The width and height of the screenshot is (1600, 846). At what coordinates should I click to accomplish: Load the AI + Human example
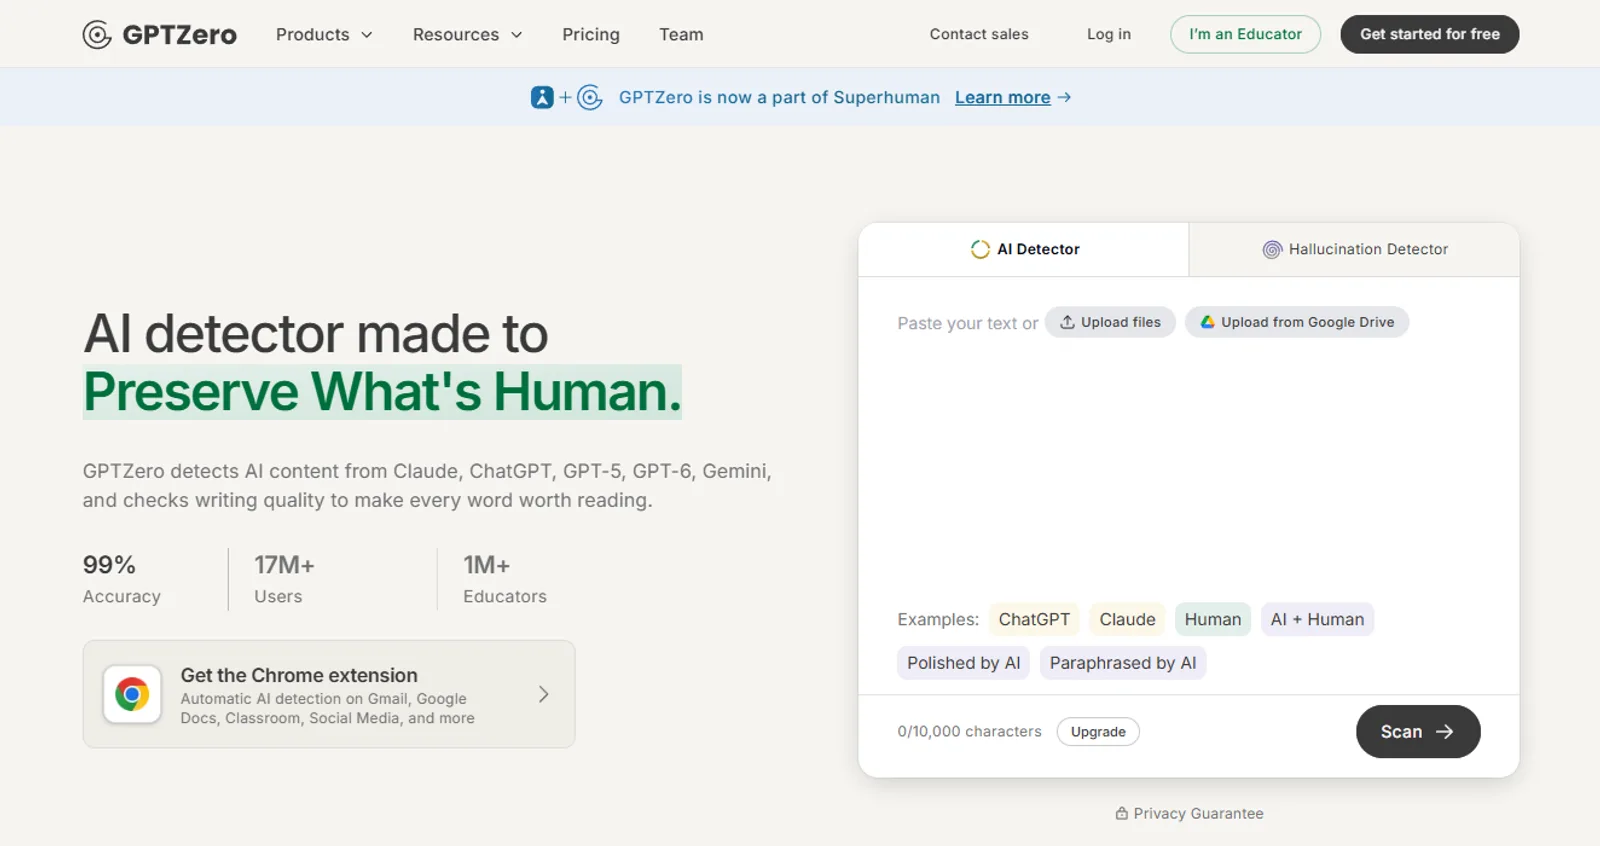pyautogui.click(x=1317, y=619)
